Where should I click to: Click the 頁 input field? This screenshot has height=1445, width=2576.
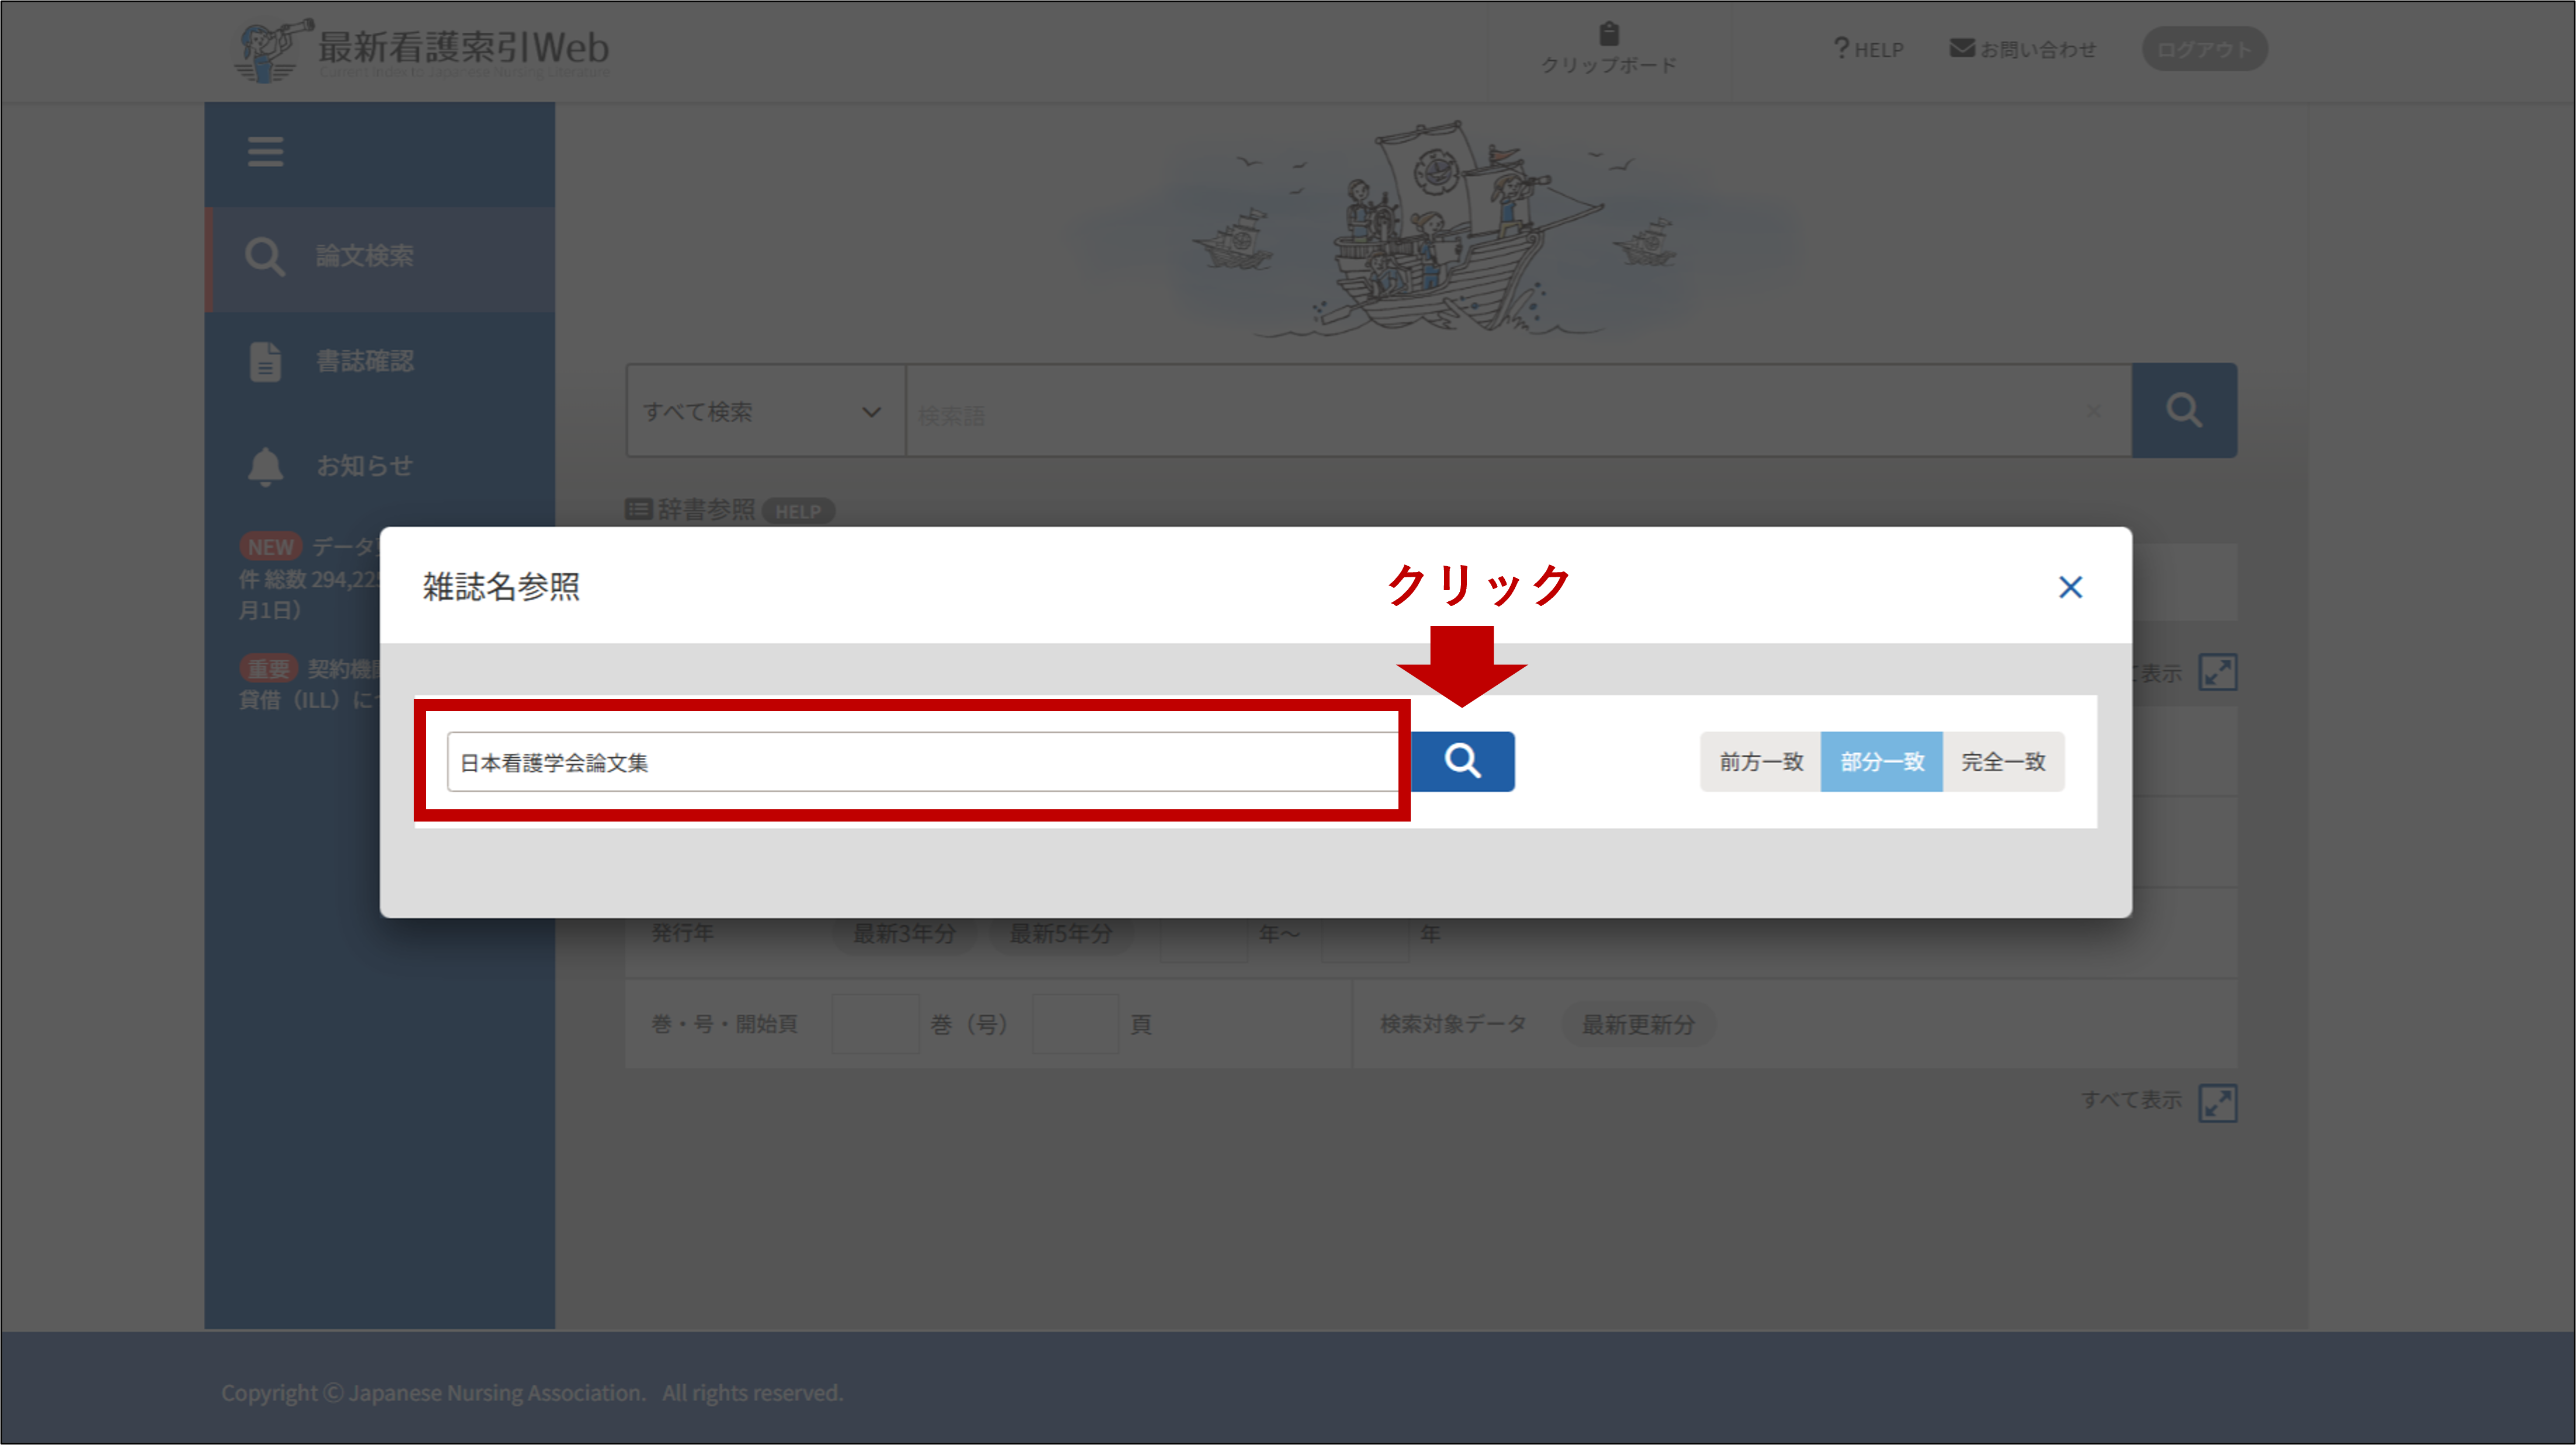tap(1075, 1024)
